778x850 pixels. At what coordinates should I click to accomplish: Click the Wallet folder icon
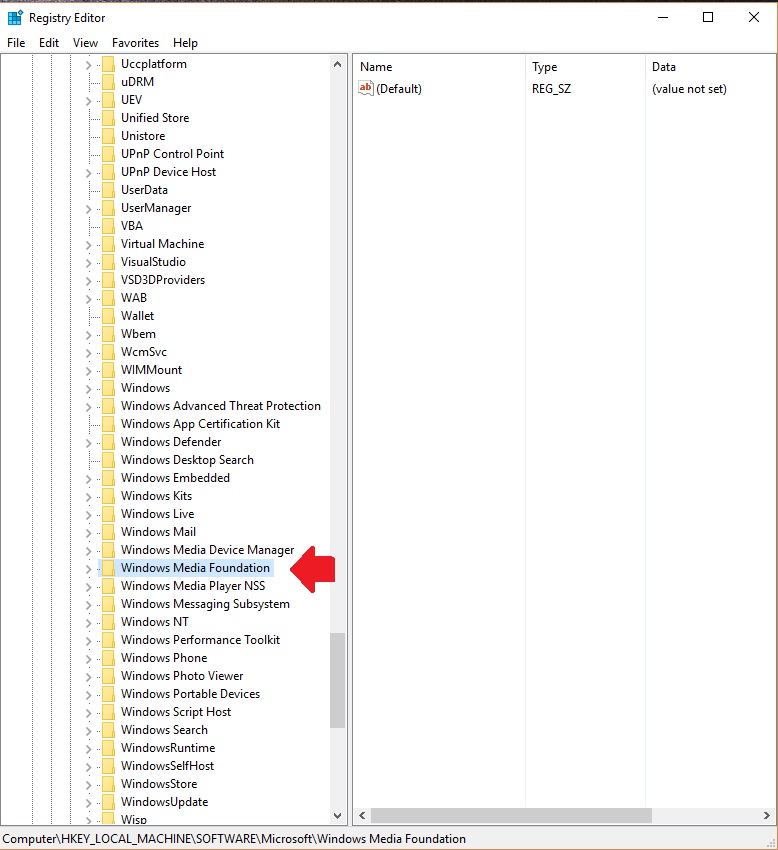pos(108,315)
